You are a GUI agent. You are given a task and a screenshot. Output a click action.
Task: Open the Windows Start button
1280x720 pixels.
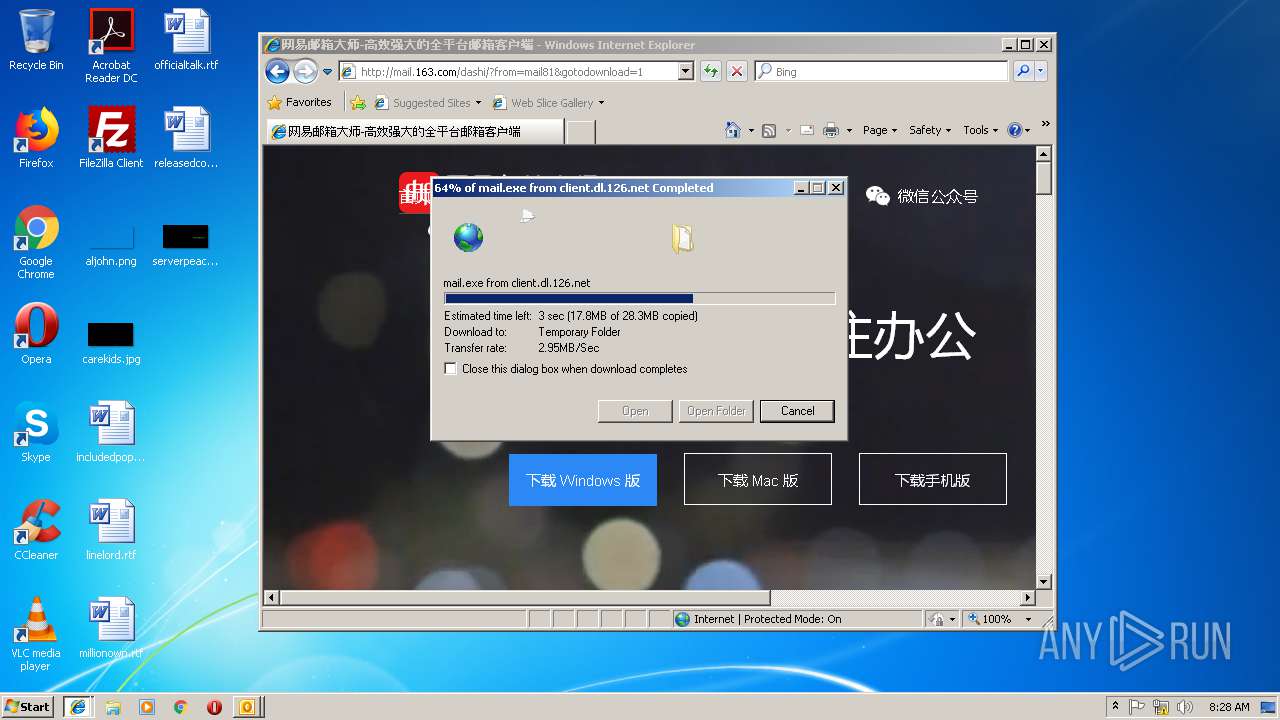pyautogui.click(x=28, y=706)
